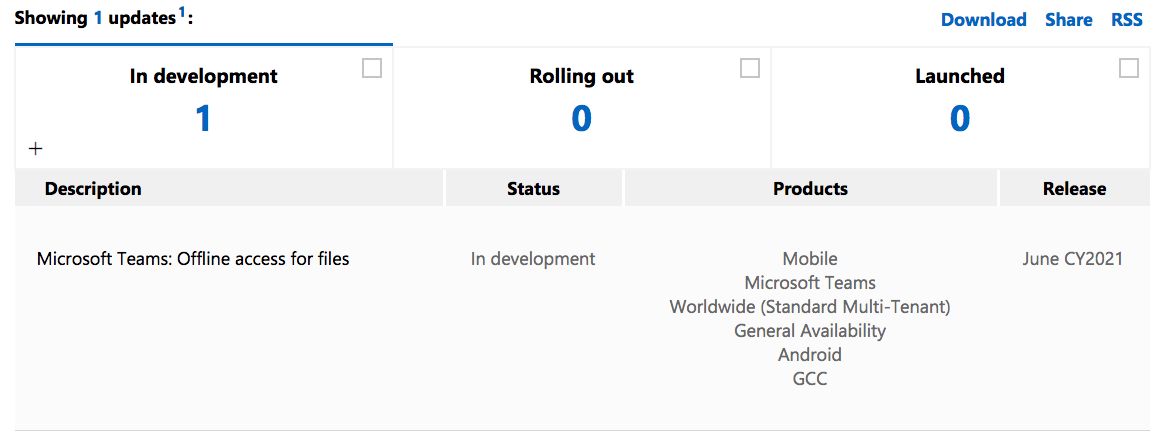Click the large 1 count under In development
This screenshot has width=1165, height=444.
(204, 119)
